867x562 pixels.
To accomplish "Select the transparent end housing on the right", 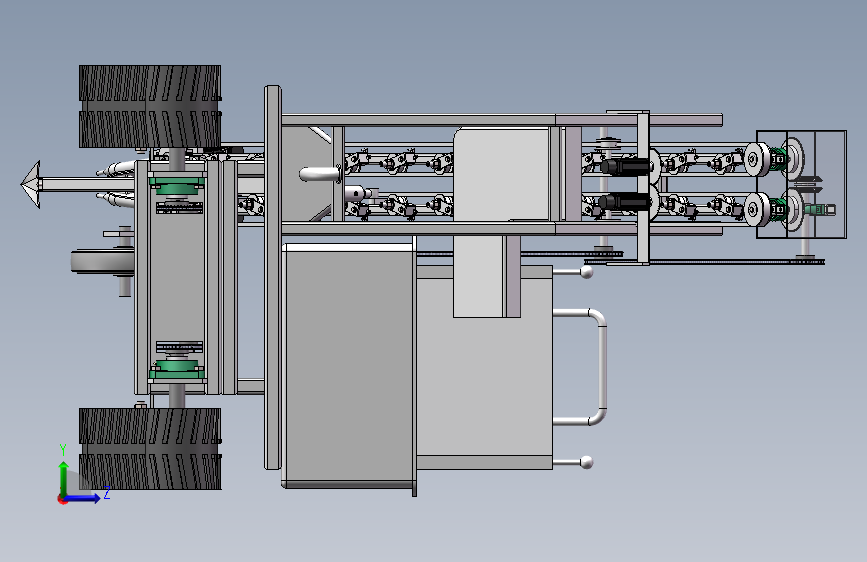I will (x=801, y=185).
